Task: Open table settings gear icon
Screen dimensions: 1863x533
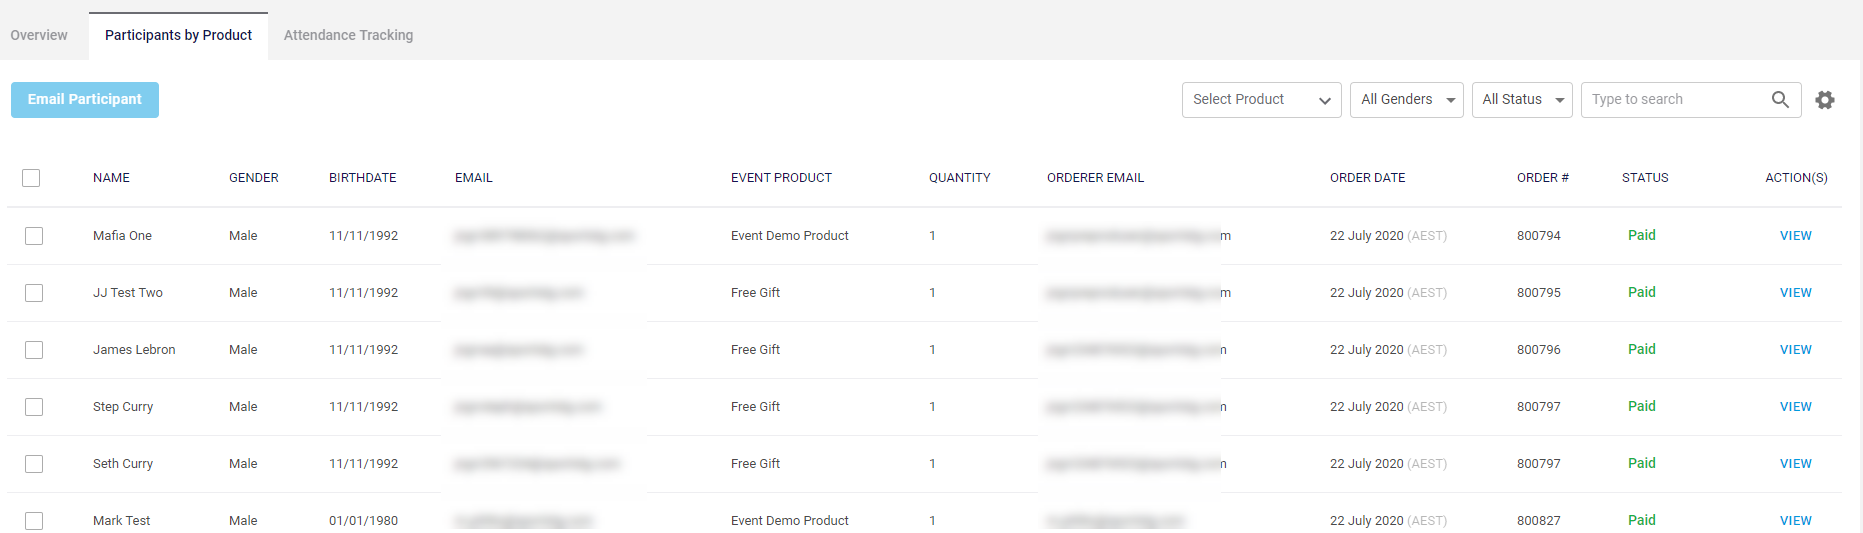Action: pos(1825,100)
